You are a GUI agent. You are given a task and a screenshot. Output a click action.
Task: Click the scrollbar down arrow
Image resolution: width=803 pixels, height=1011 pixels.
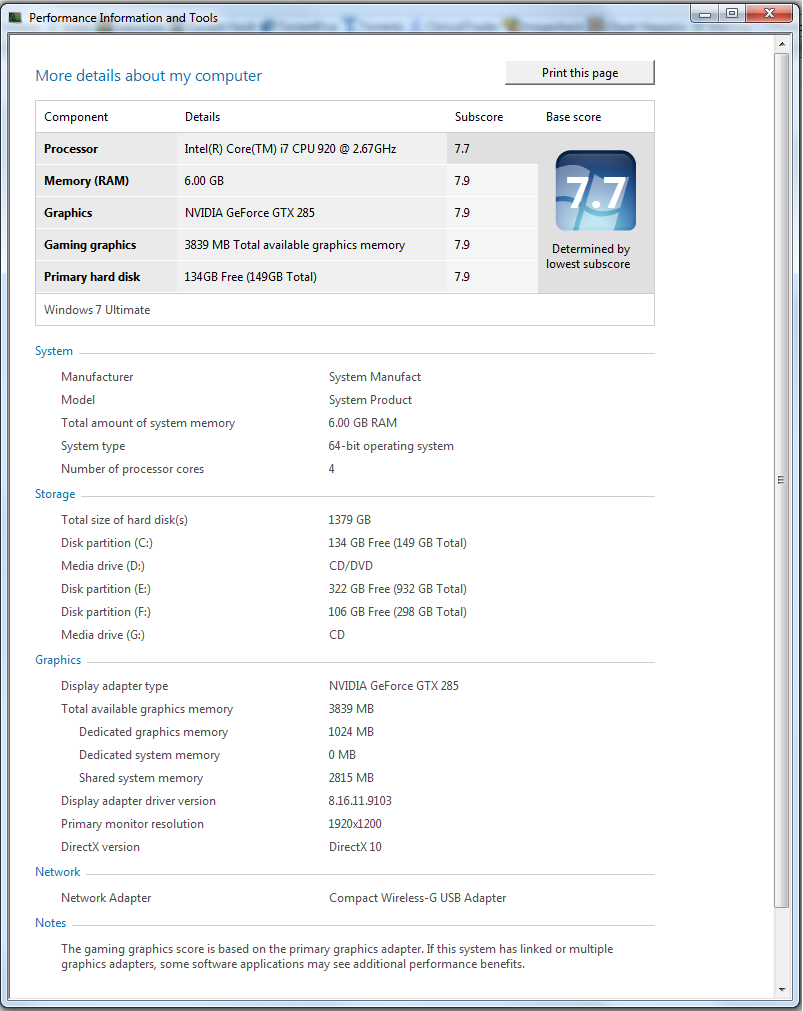click(782, 989)
